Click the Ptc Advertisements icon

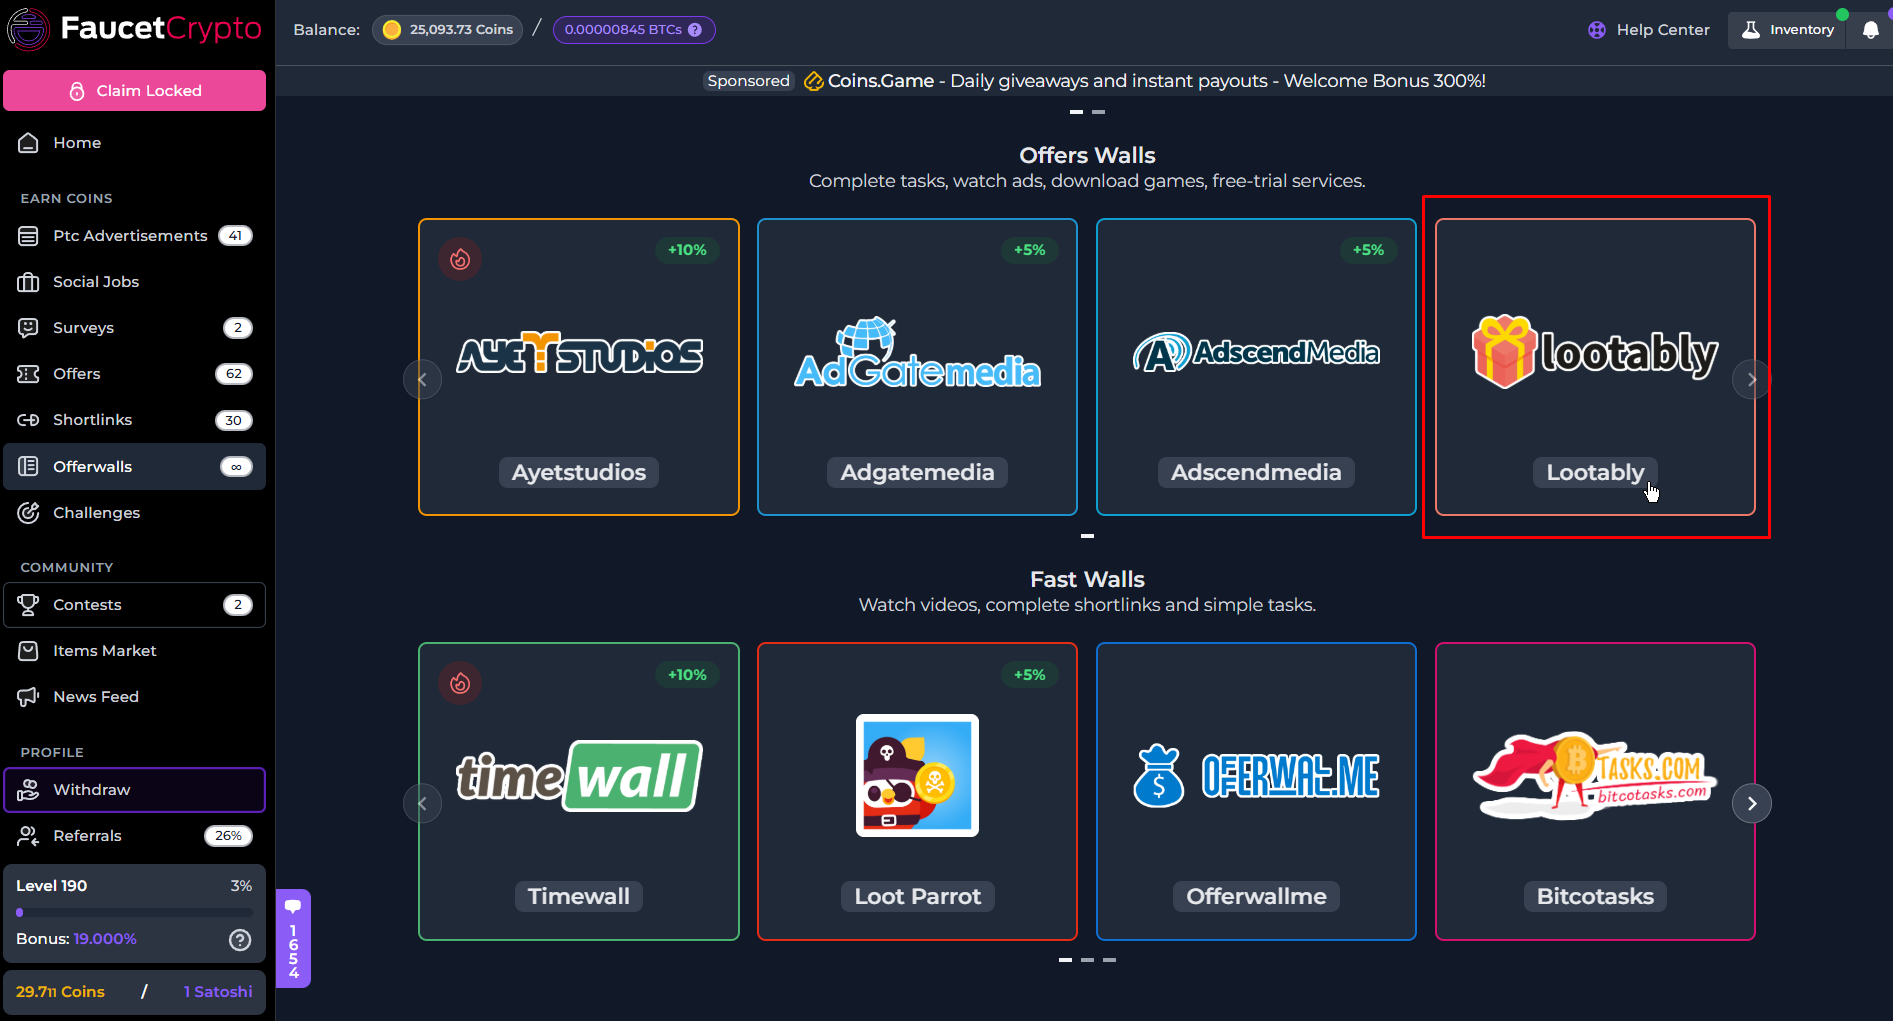coord(28,236)
